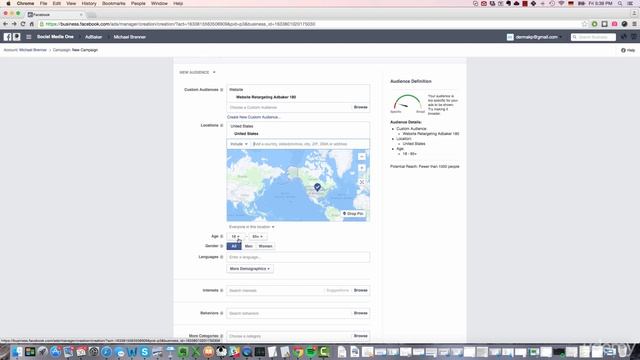Image resolution: width=640 pixels, height=360 pixels.
Task: Click the green circle extension icon
Action: [x=594, y=24]
